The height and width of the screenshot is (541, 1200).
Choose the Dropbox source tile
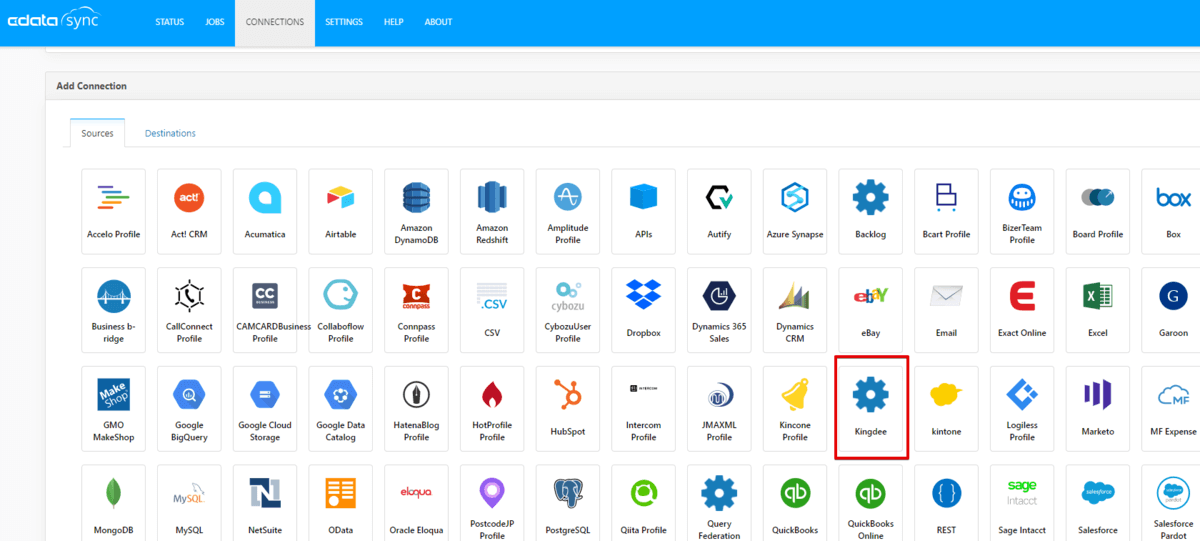(x=643, y=310)
